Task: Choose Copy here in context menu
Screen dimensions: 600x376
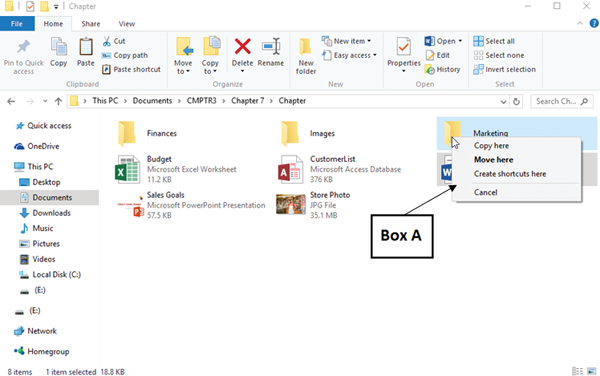Action: [x=491, y=146]
